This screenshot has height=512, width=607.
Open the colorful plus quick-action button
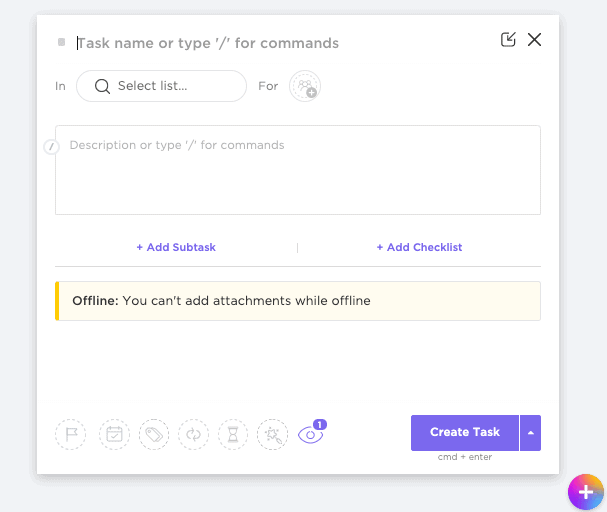[x=585, y=491]
